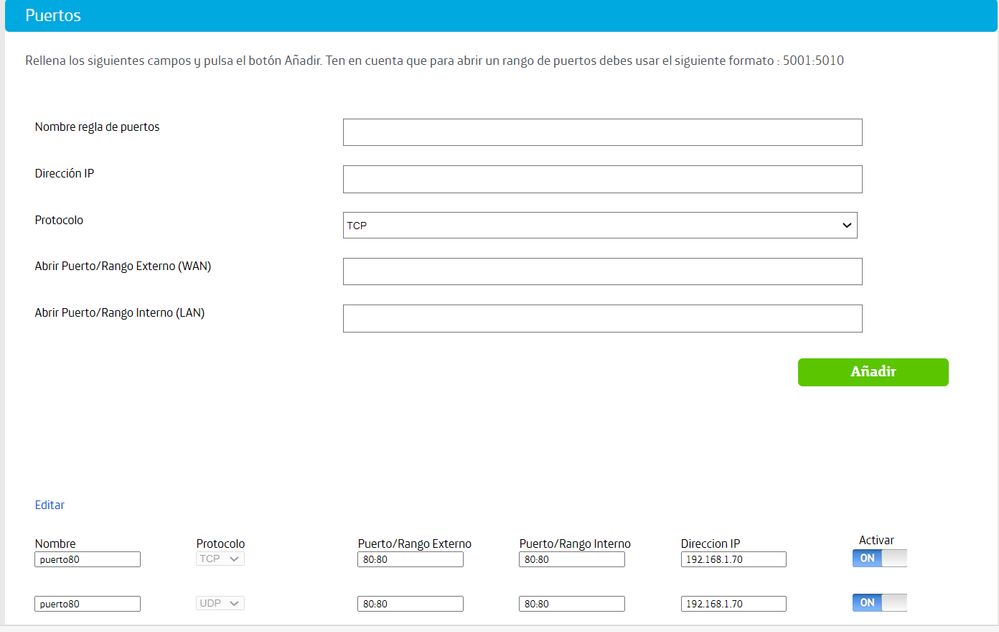Click the Nombre field of the UDP rule
Image resolution: width=999 pixels, height=632 pixels.
(87, 604)
